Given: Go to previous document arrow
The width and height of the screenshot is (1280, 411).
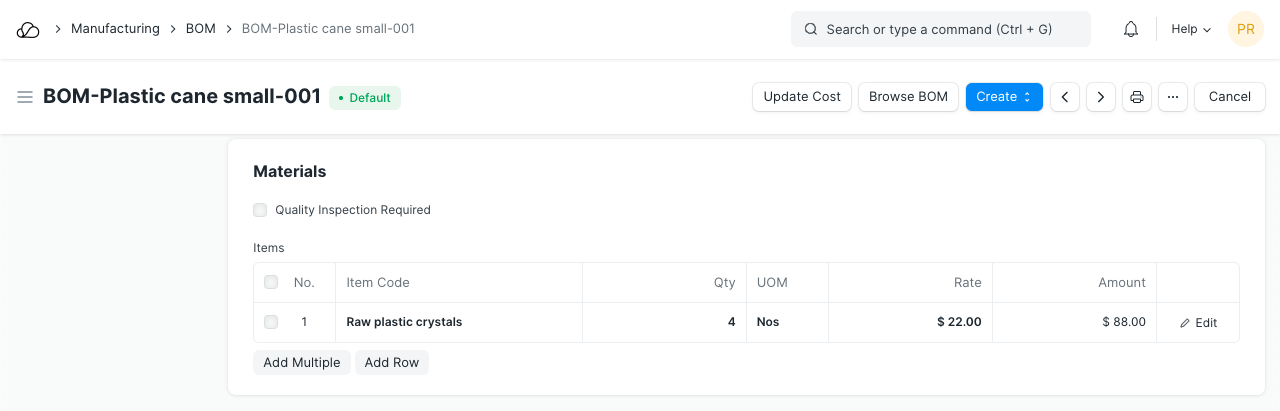Looking at the screenshot, I should click(1065, 97).
